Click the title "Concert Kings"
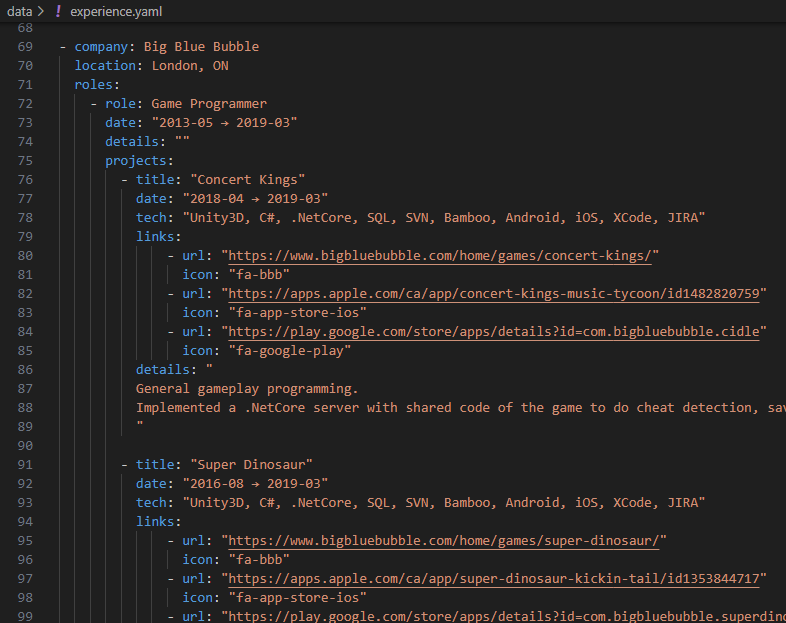The width and height of the screenshot is (786, 623). click(248, 179)
